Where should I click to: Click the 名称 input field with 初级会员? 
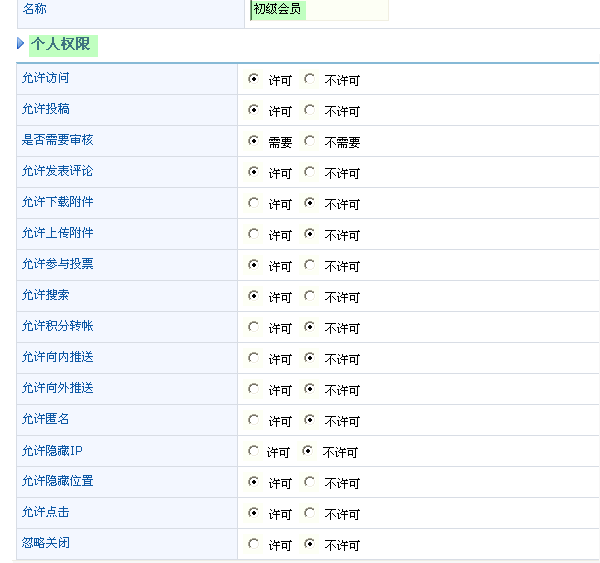pos(319,10)
